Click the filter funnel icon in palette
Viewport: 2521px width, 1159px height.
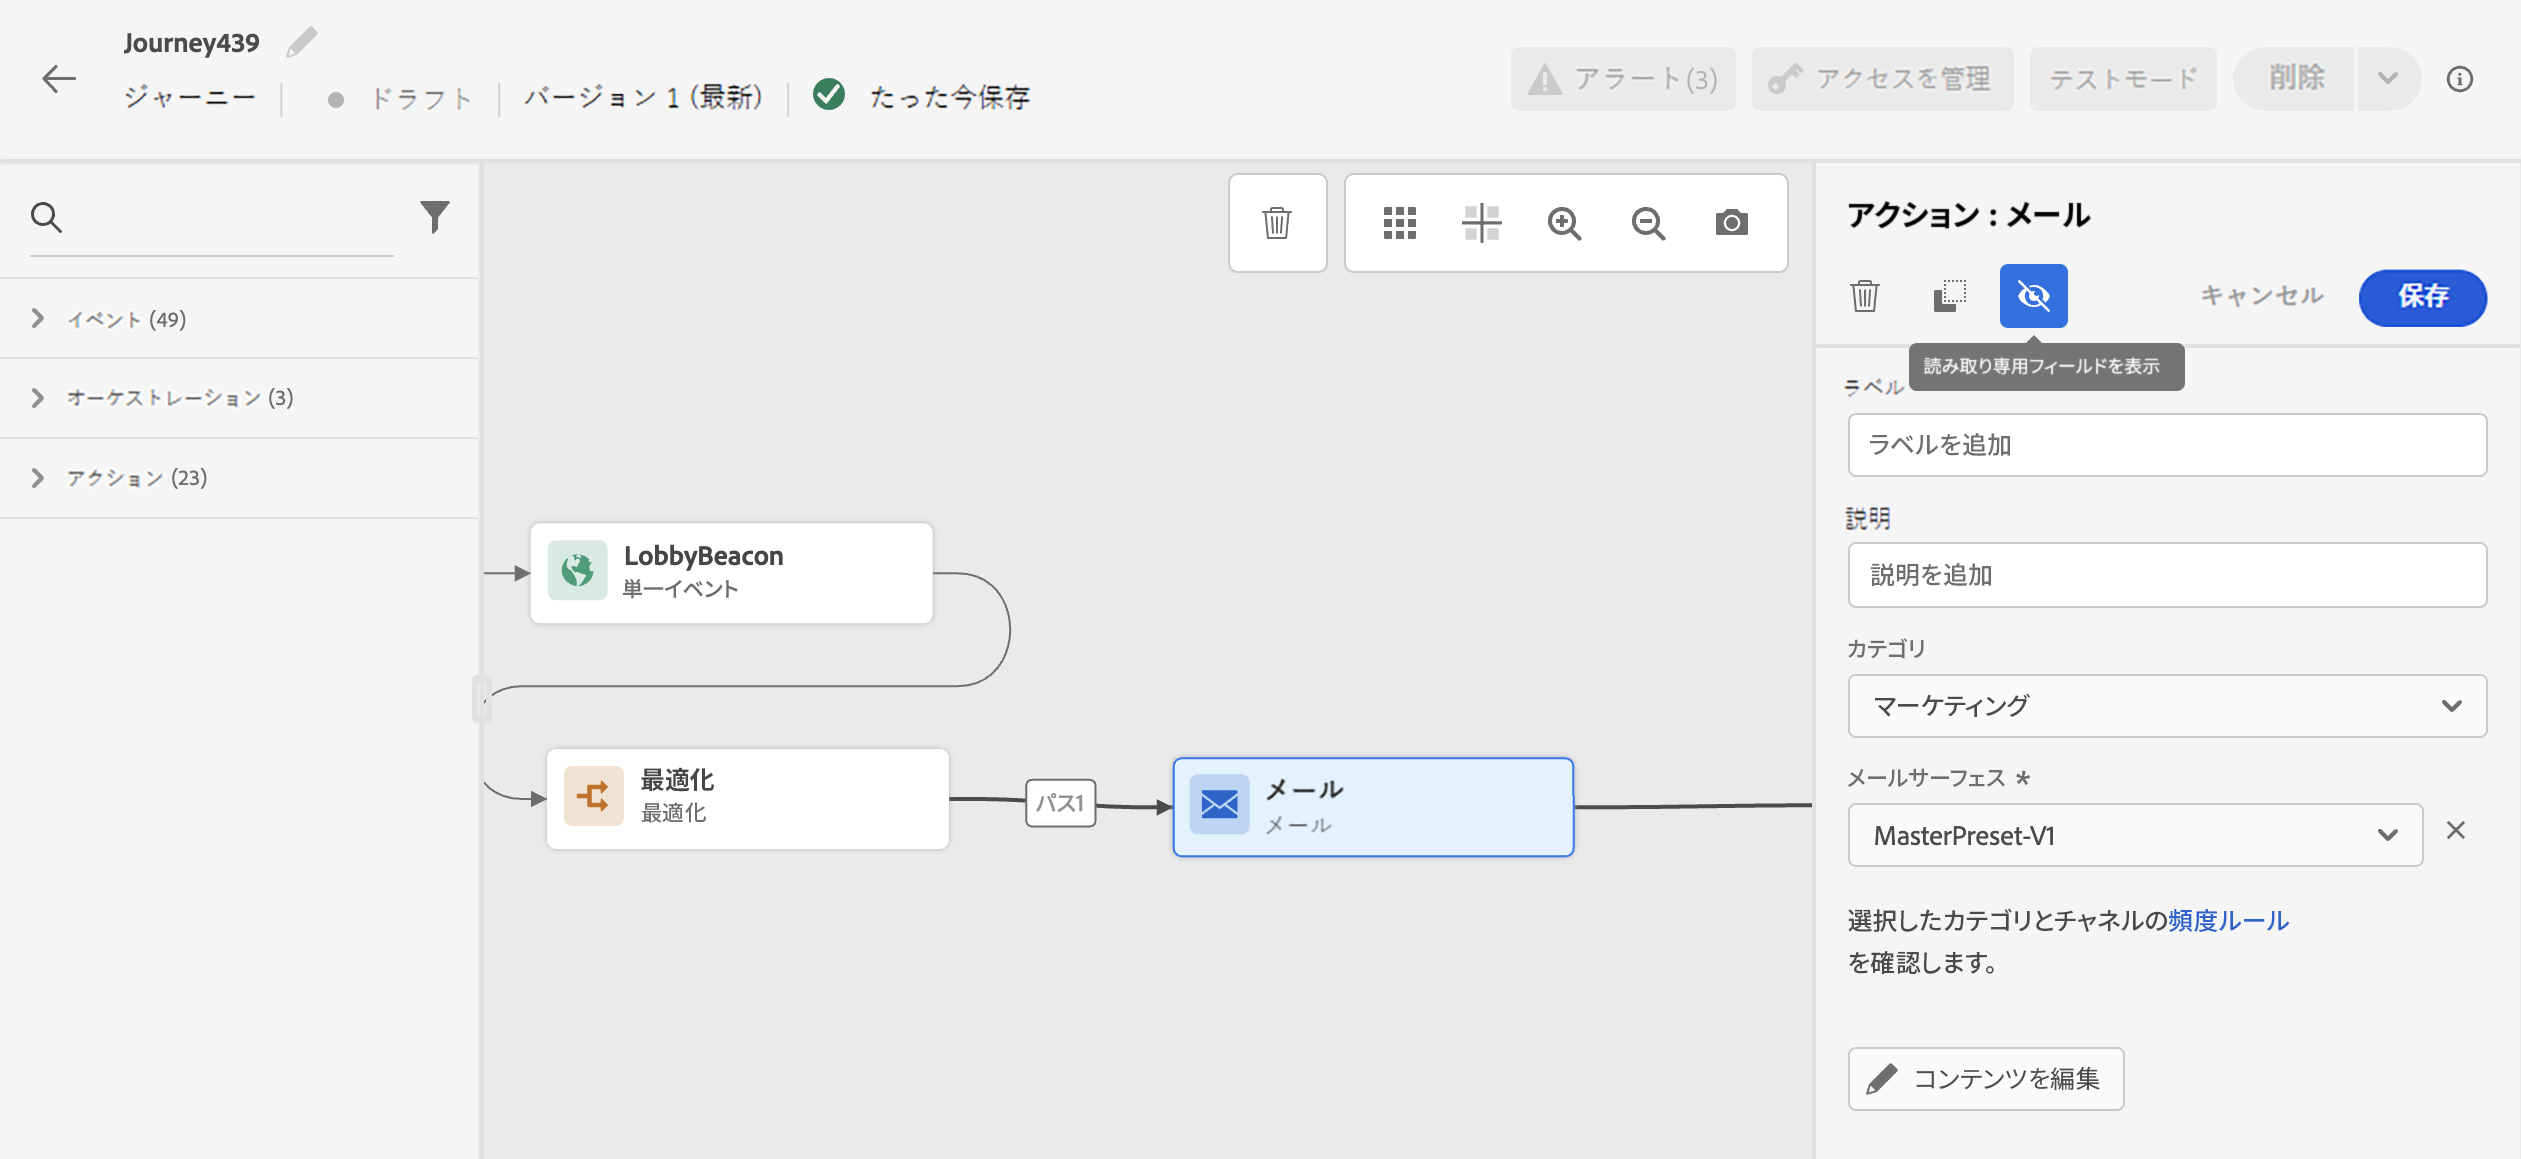(x=434, y=217)
